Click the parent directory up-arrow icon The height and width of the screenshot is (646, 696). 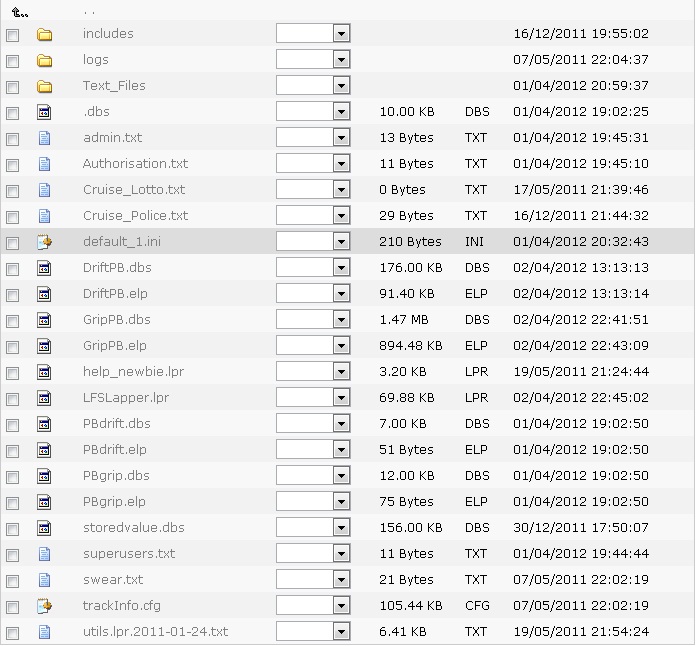(x=19, y=12)
